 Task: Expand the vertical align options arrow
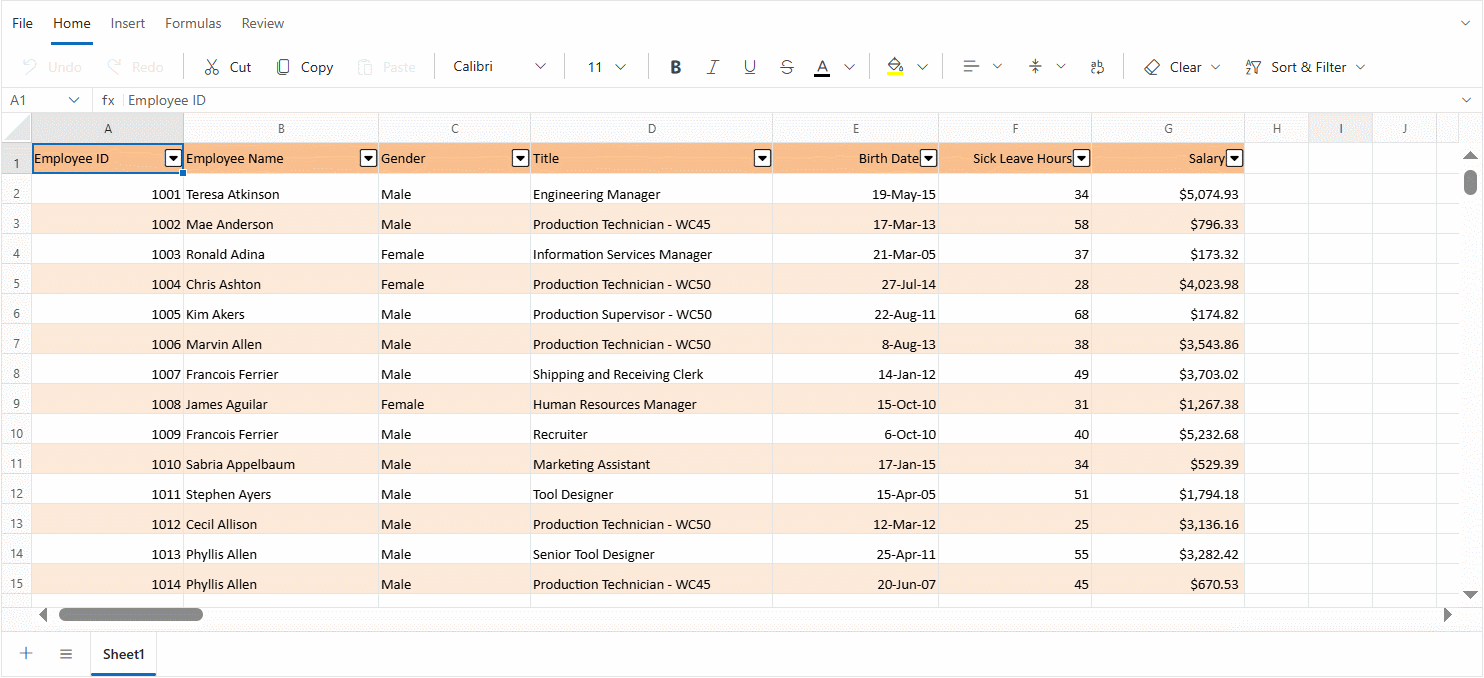coord(1061,67)
